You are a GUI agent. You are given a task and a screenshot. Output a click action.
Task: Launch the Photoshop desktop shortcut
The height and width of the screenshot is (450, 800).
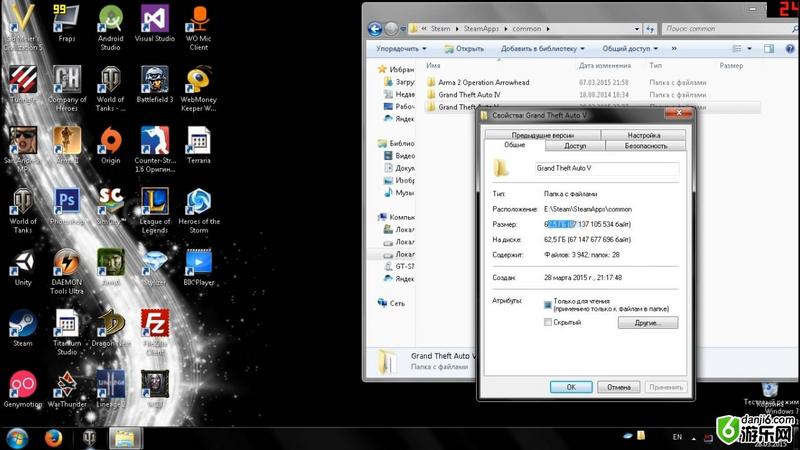click(67, 207)
